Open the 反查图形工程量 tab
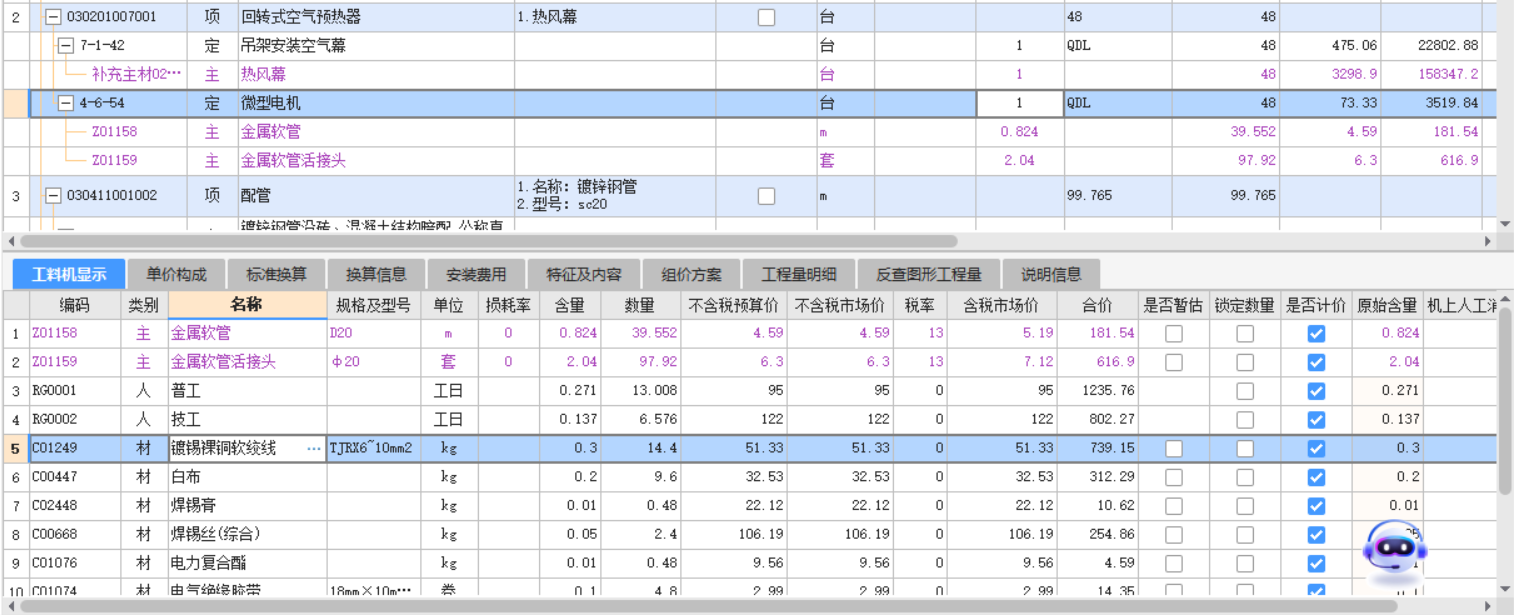 coord(929,274)
